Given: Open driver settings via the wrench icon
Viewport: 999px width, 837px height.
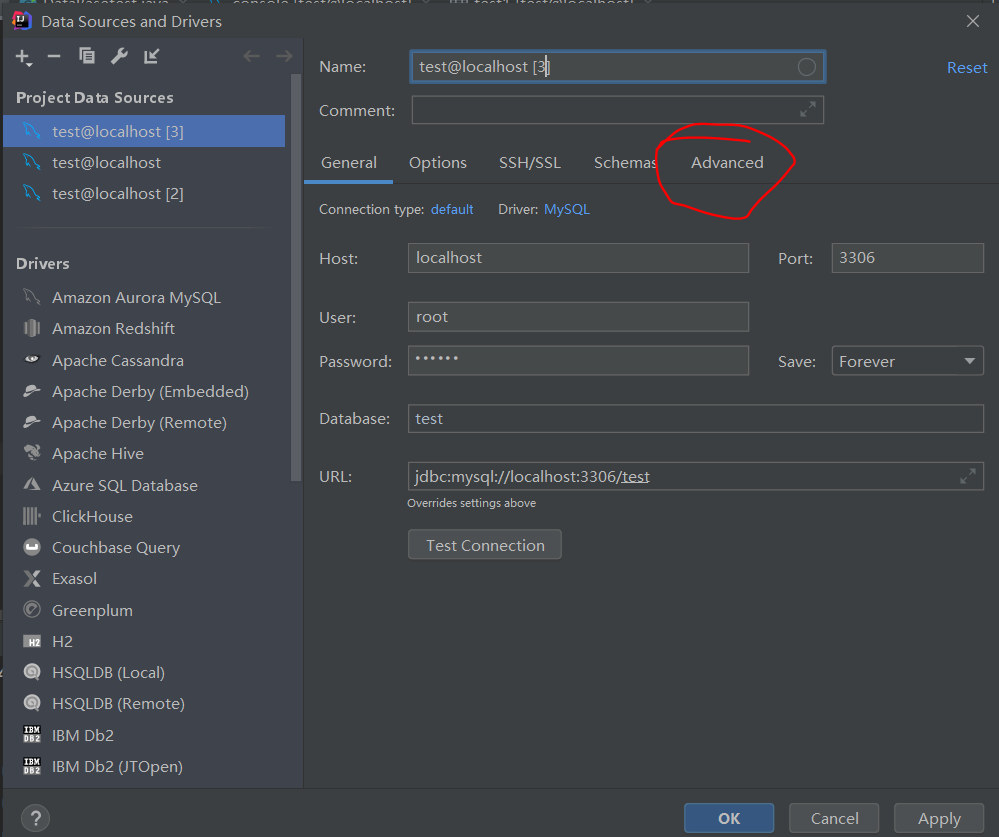Looking at the screenshot, I should coord(119,57).
